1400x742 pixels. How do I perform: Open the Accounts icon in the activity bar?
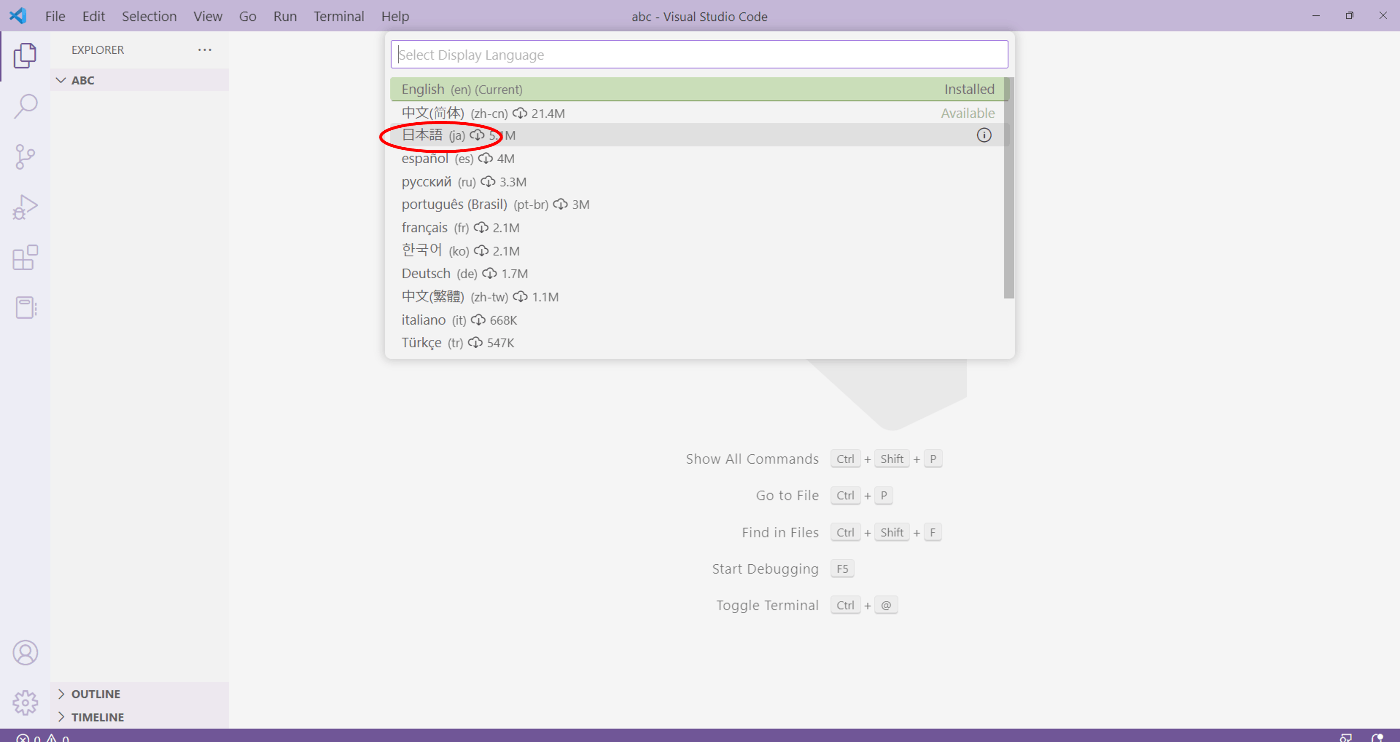click(25, 653)
